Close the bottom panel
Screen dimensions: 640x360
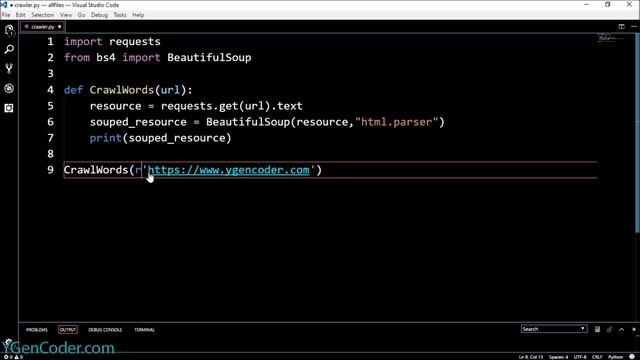click(634, 329)
